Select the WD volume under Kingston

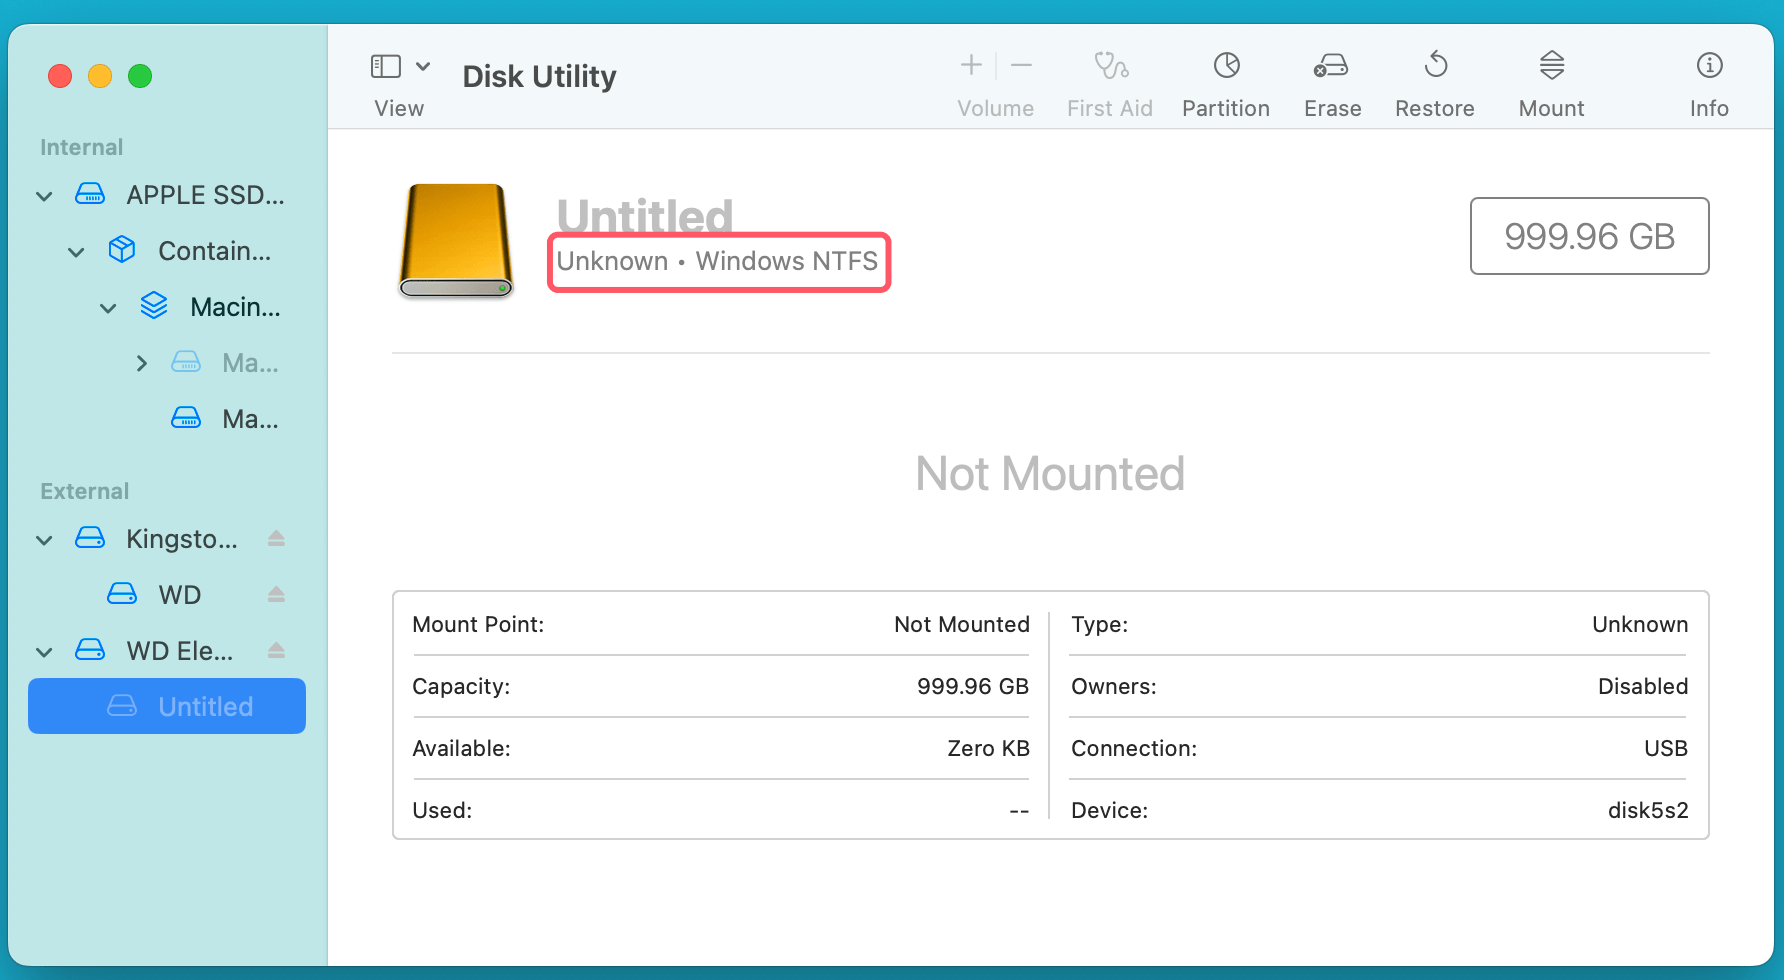click(180, 594)
